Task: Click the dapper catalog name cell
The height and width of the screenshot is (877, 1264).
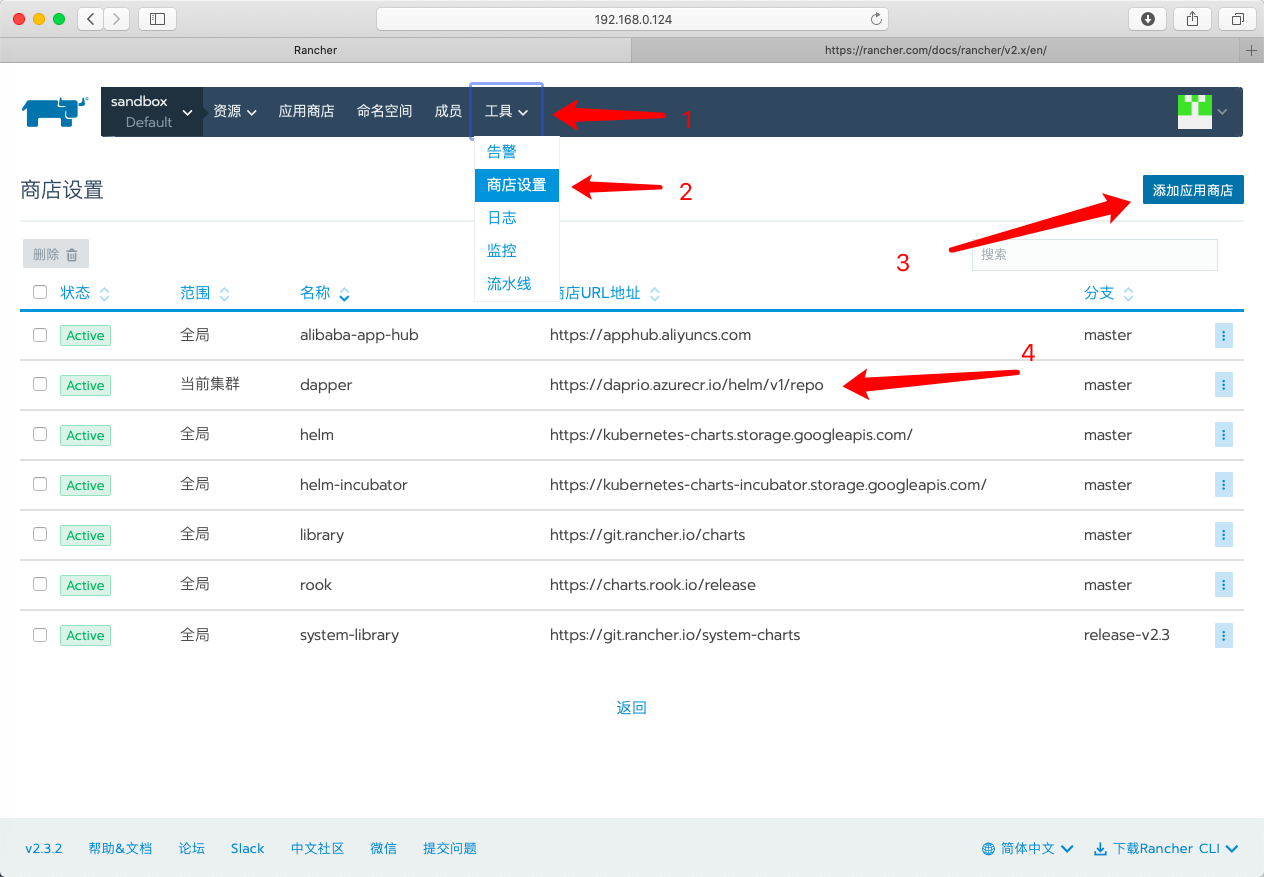Action: (x=326, y=385)
